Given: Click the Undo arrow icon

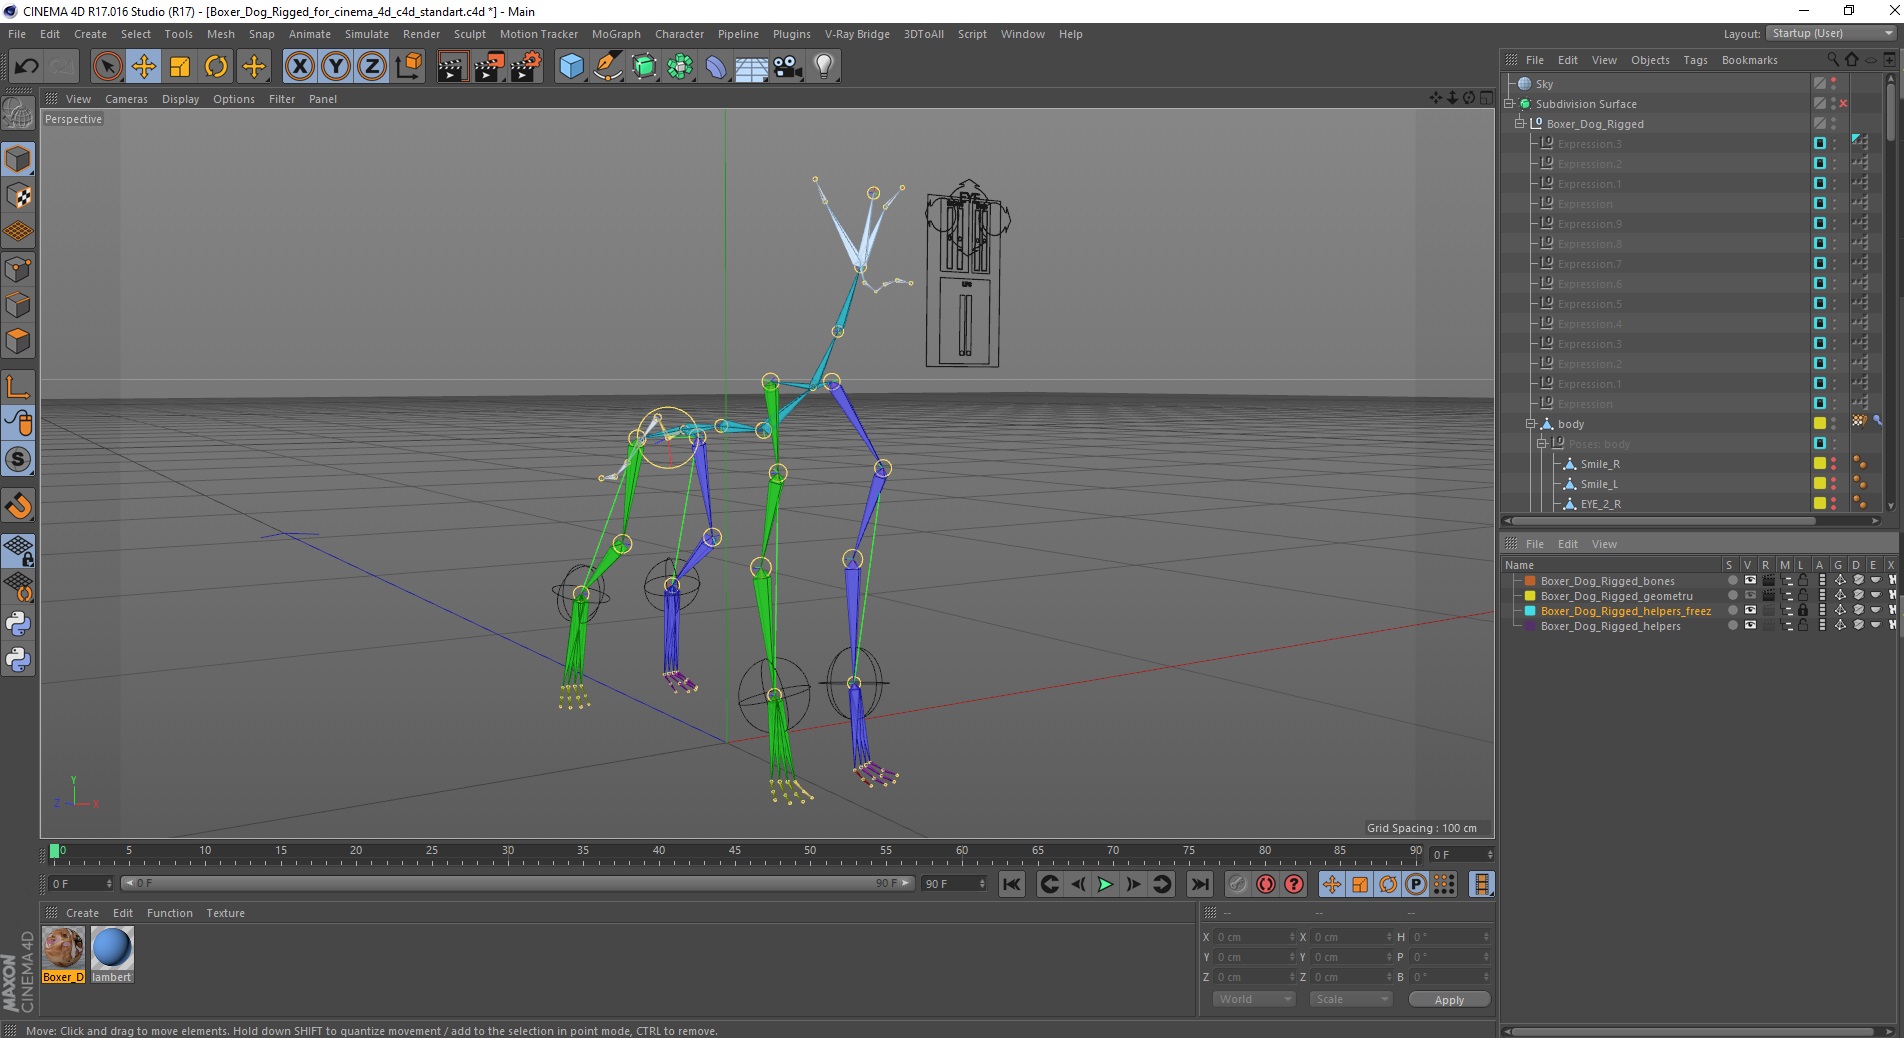Looking at the screenshot, I should pos(27,67).
